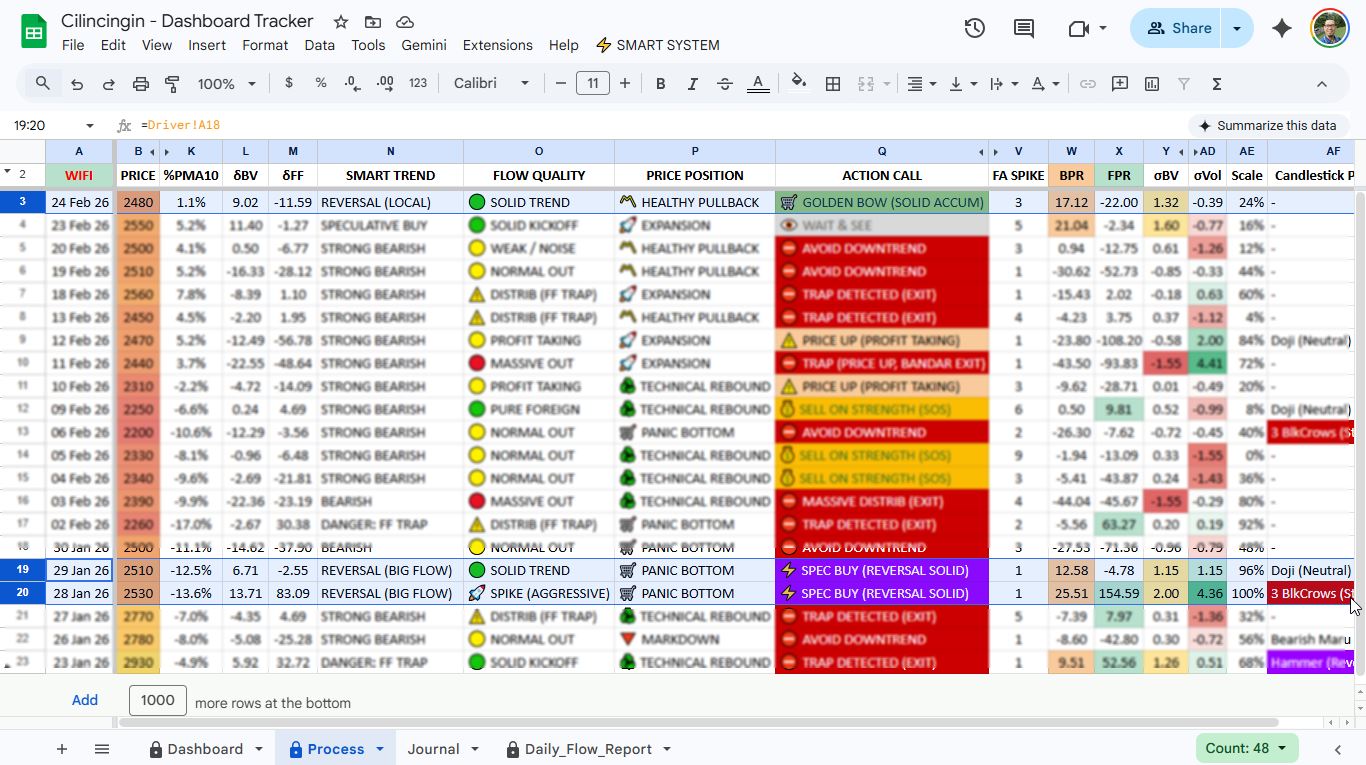Switch to the Journal sheet tab
The width and height of the screenshot is (1366, 765).
pos(433,749)
